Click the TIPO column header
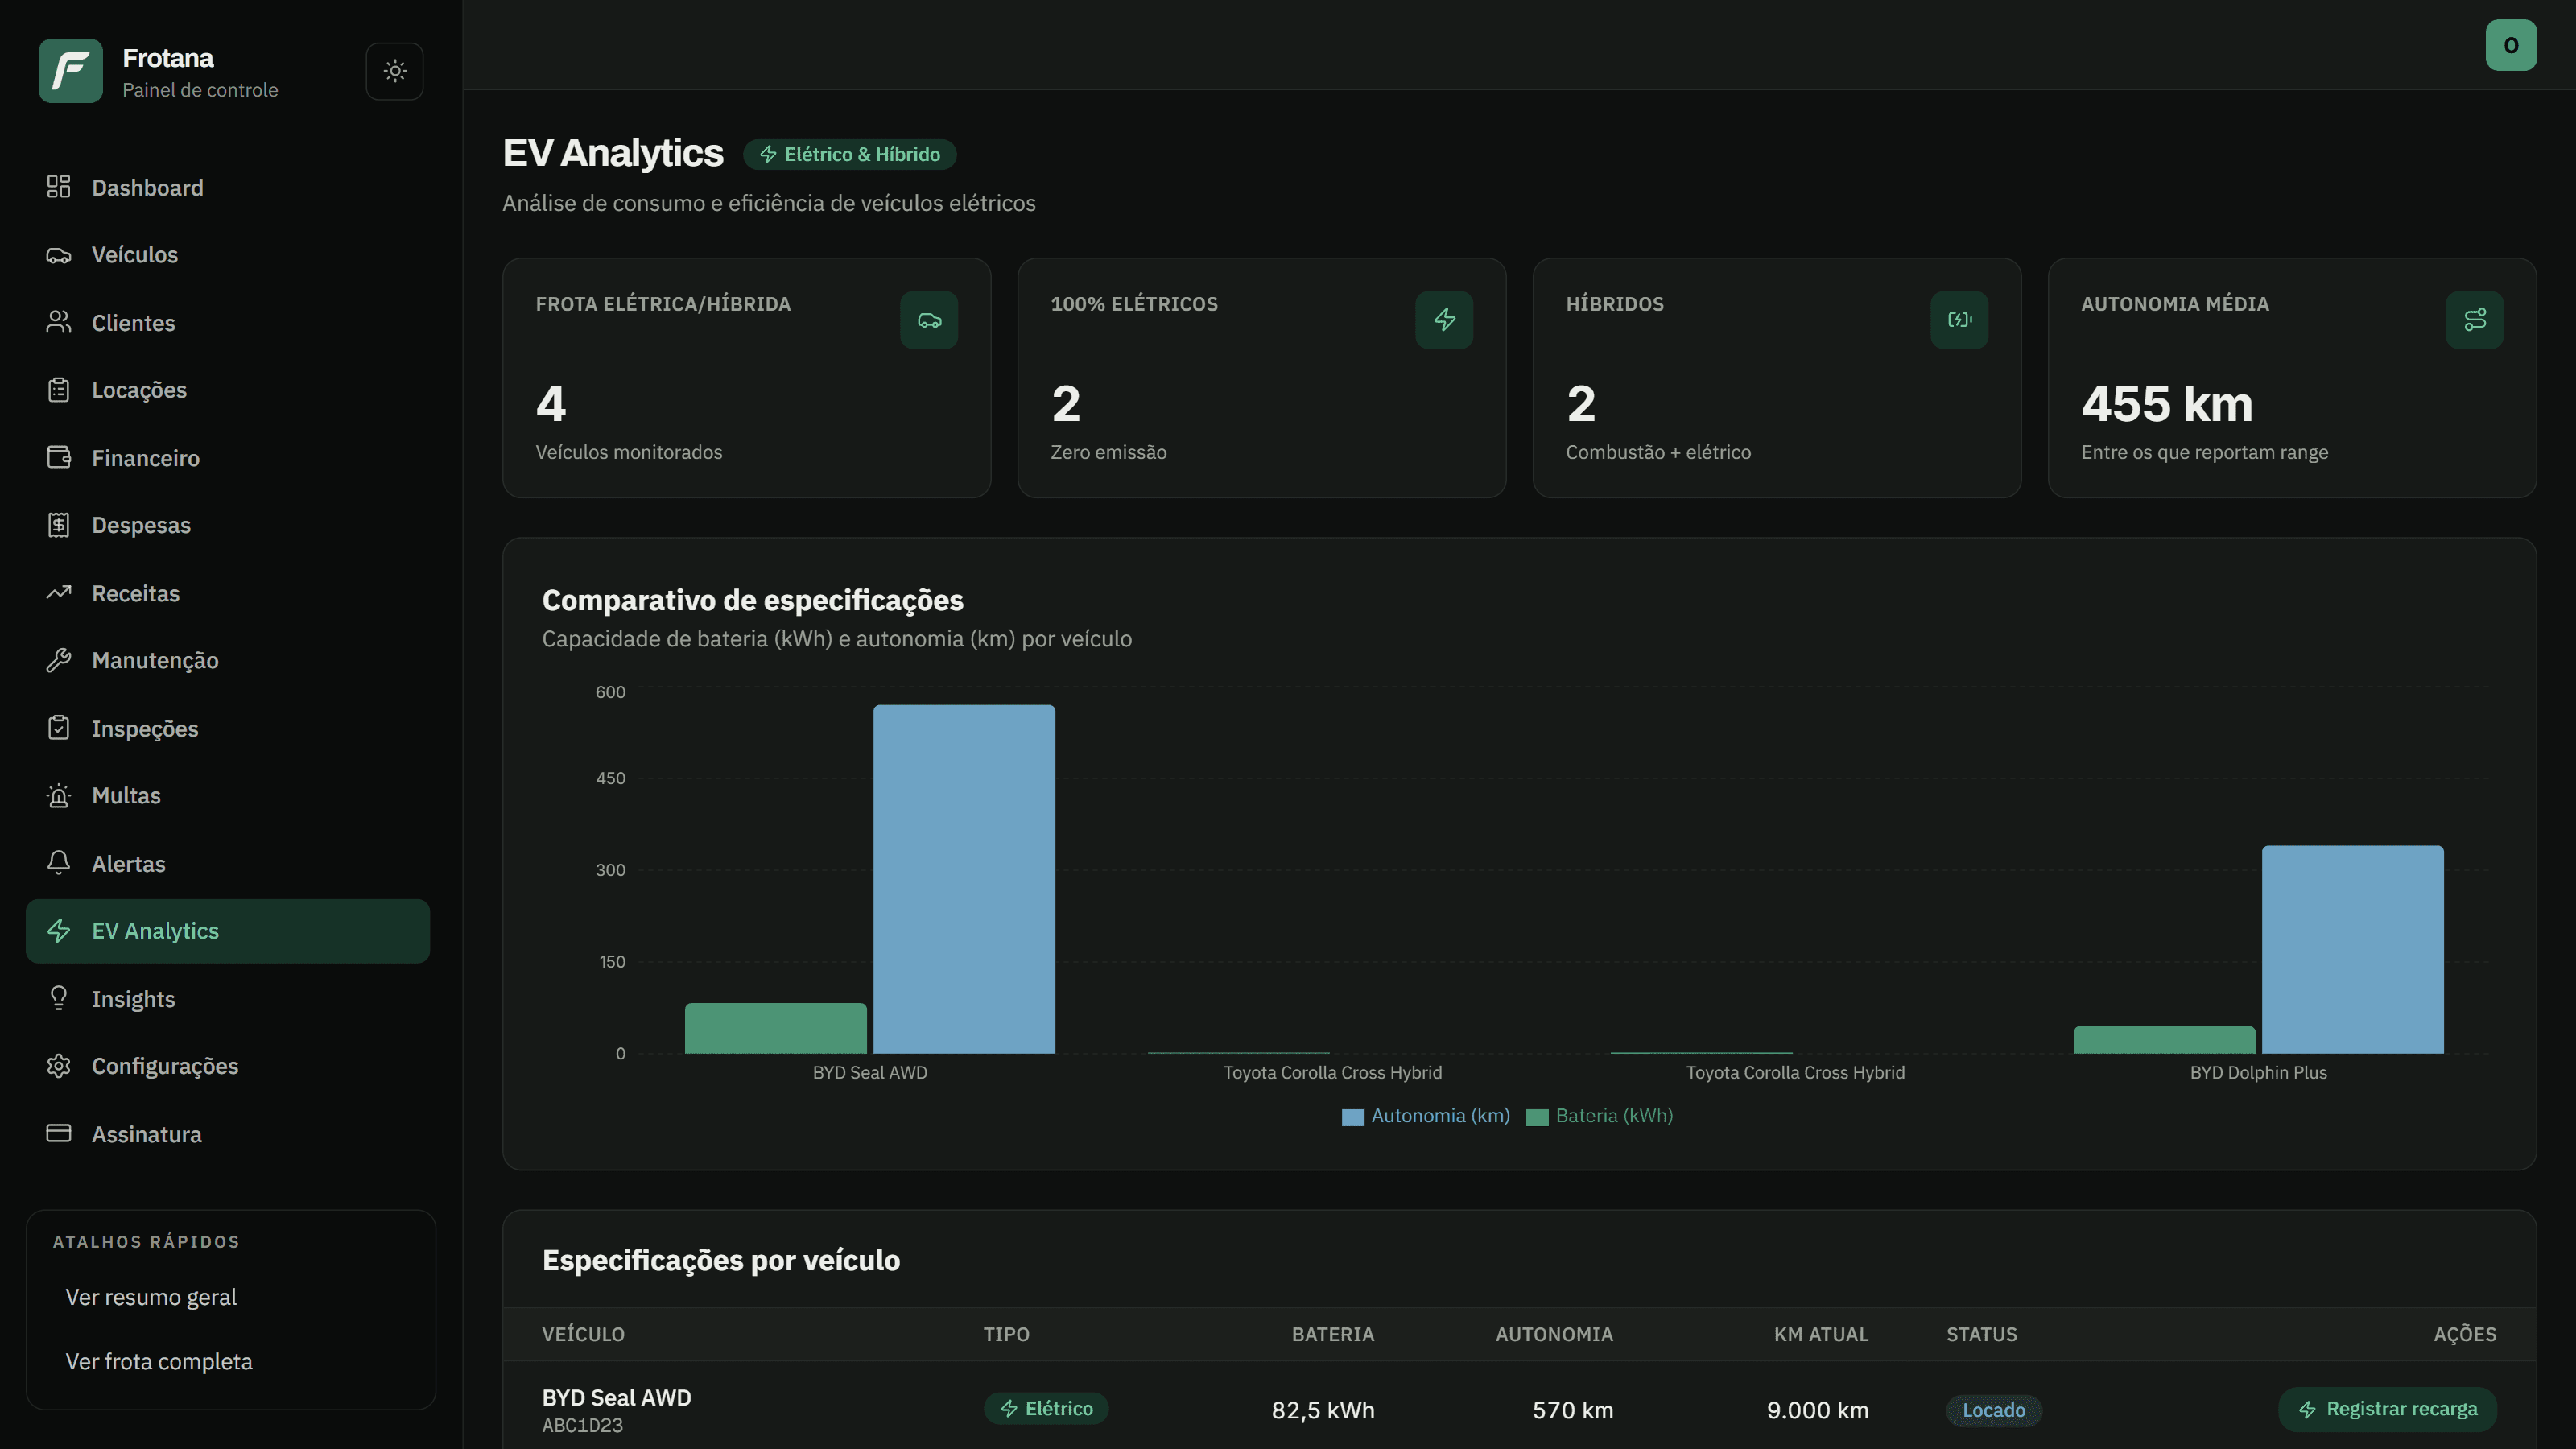This screenshot has width=2576, height=1449. click(x=1006, y=1334)
